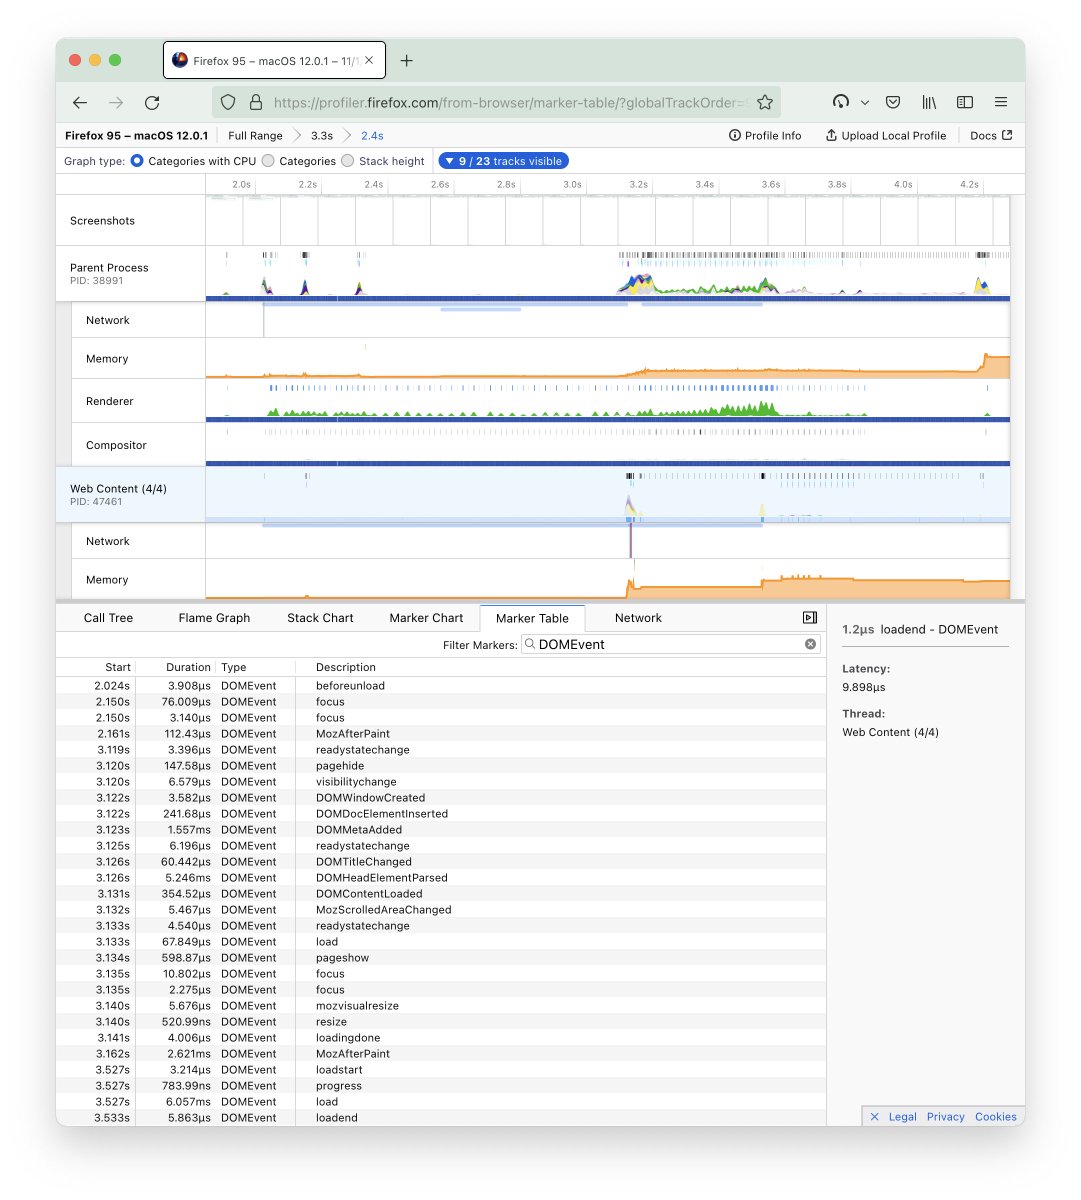The width and height of the screenshot is (1081, 1200).
Task: Select the loadingdone marker row
Action: (x=441, y=1038)
